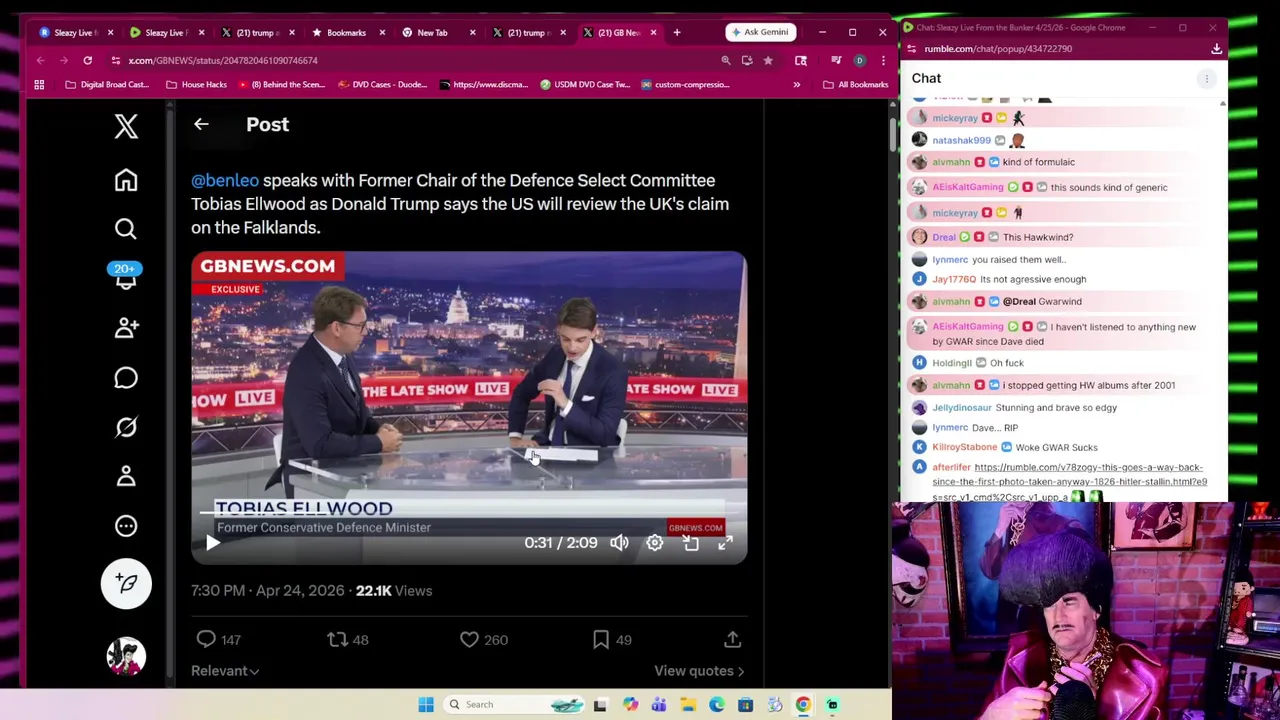Go to the X Home feed icon
This screenshot has height=720, width=1280.
126,180
